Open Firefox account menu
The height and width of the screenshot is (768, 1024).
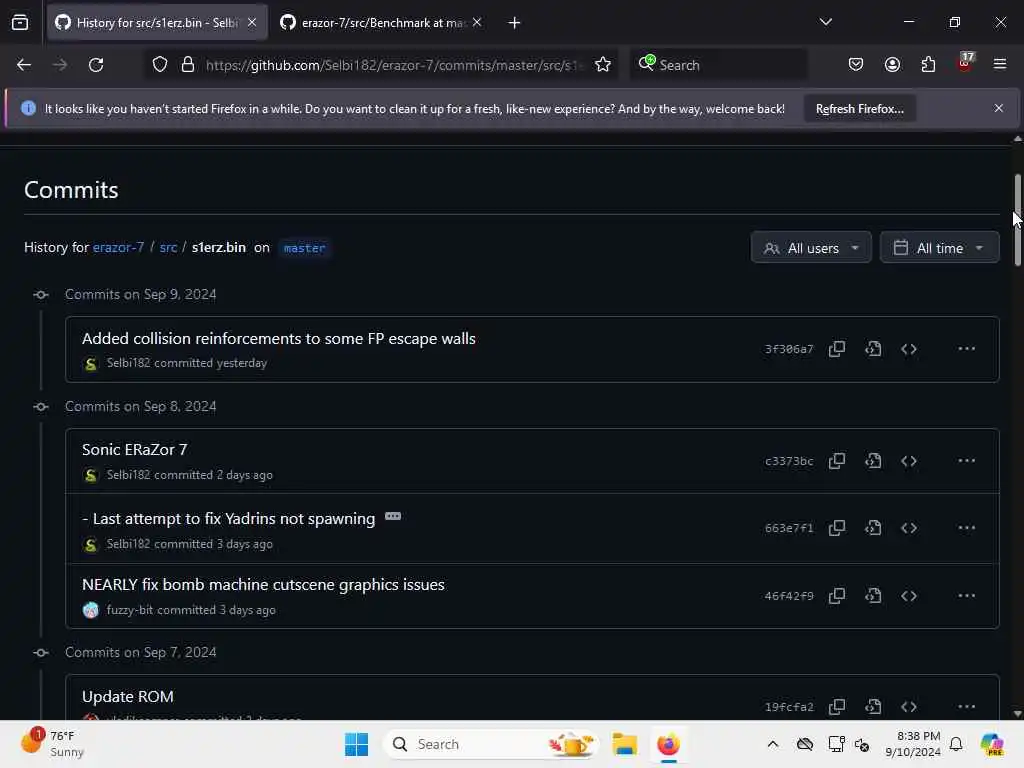(892, 65)
